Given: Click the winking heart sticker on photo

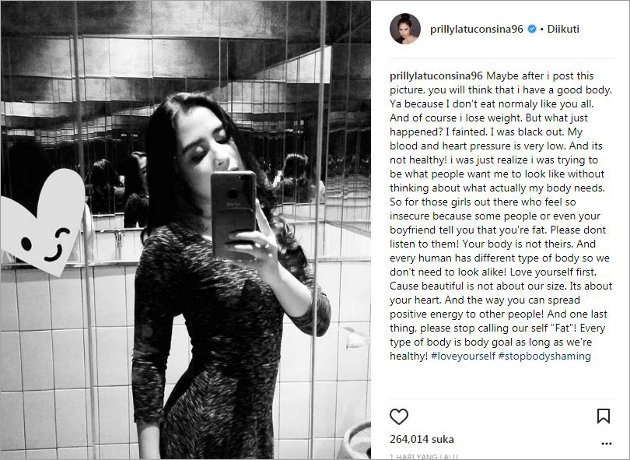Looking at the screenshot, I should point(40,222).
